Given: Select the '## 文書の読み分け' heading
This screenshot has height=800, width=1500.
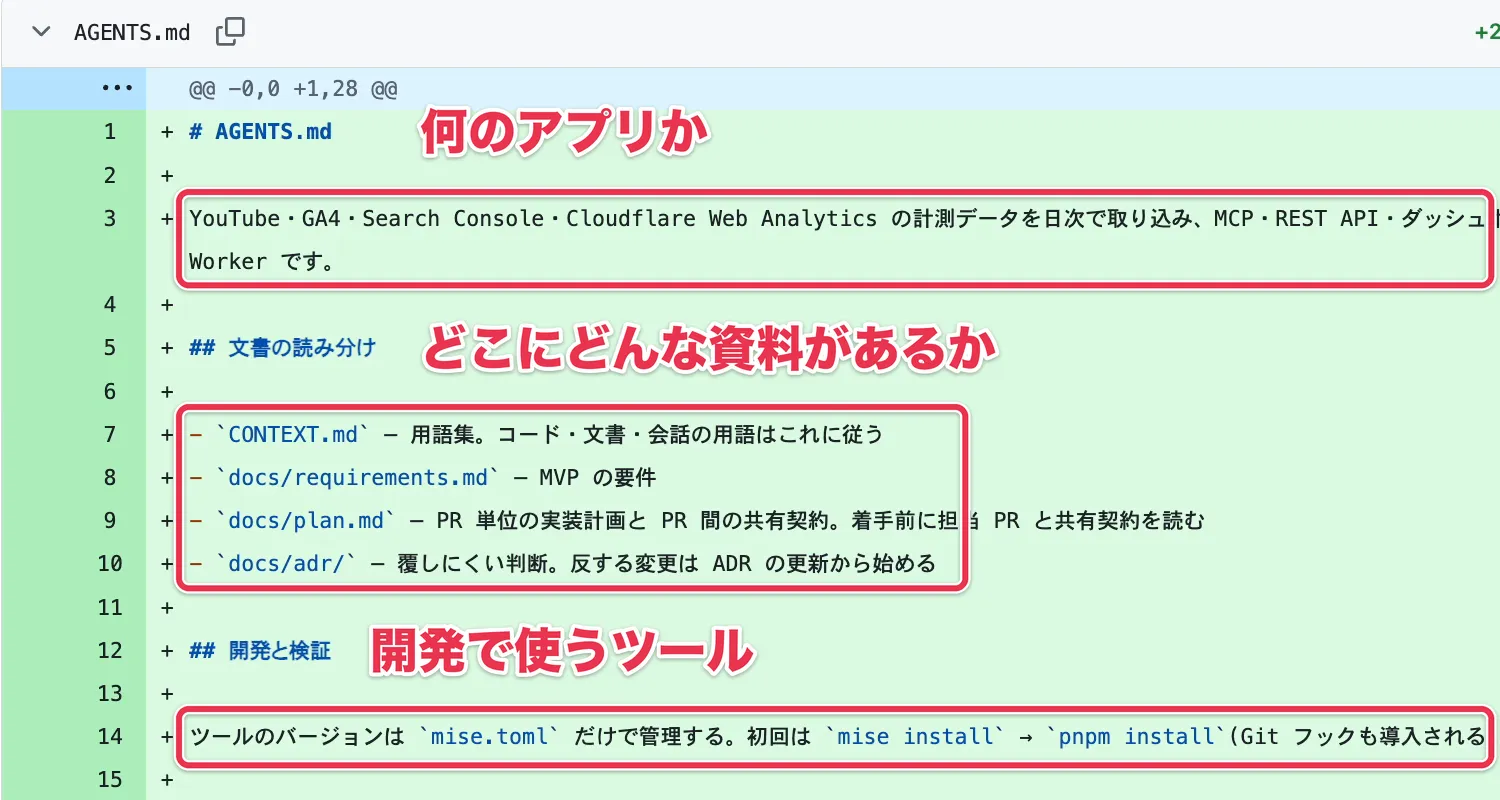Looking at the screenshot, I should [x=282, y=348].
